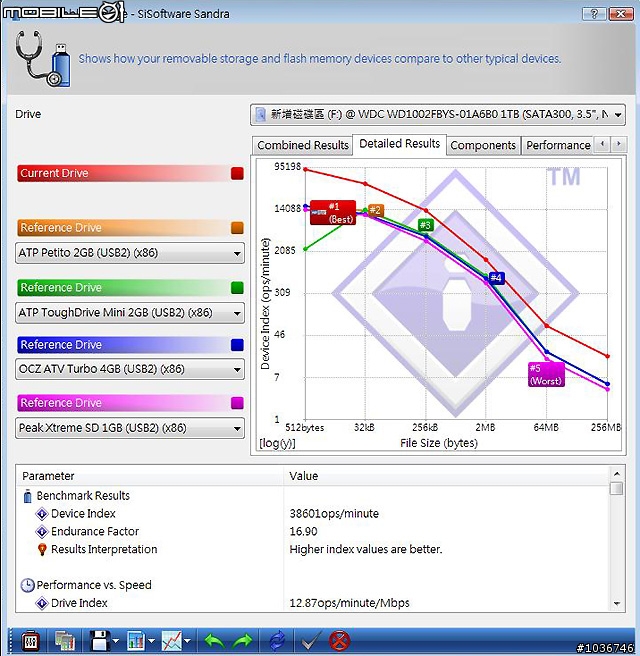The height and width of the screenshot is (656, 640).
Task: Select the Performance vs. Speed row
Action: [313, 585]
